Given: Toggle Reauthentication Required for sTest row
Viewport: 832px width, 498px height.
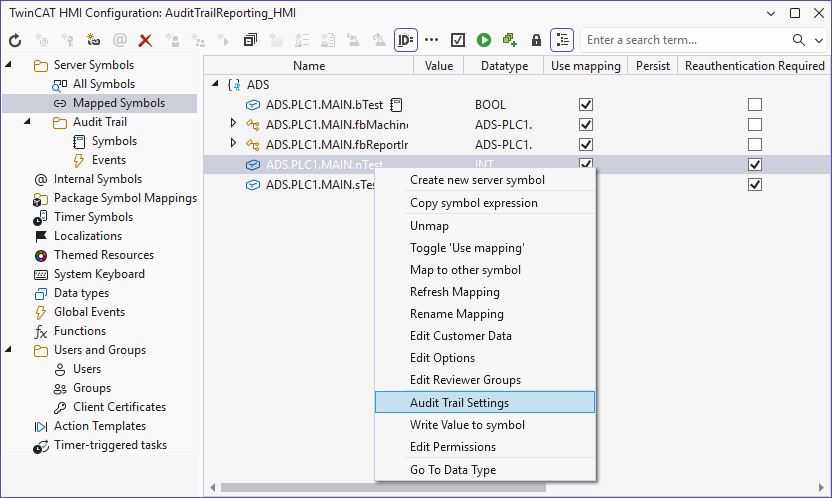Looking at the screenshot, I should pyautogui.click(x=755, y=185).
